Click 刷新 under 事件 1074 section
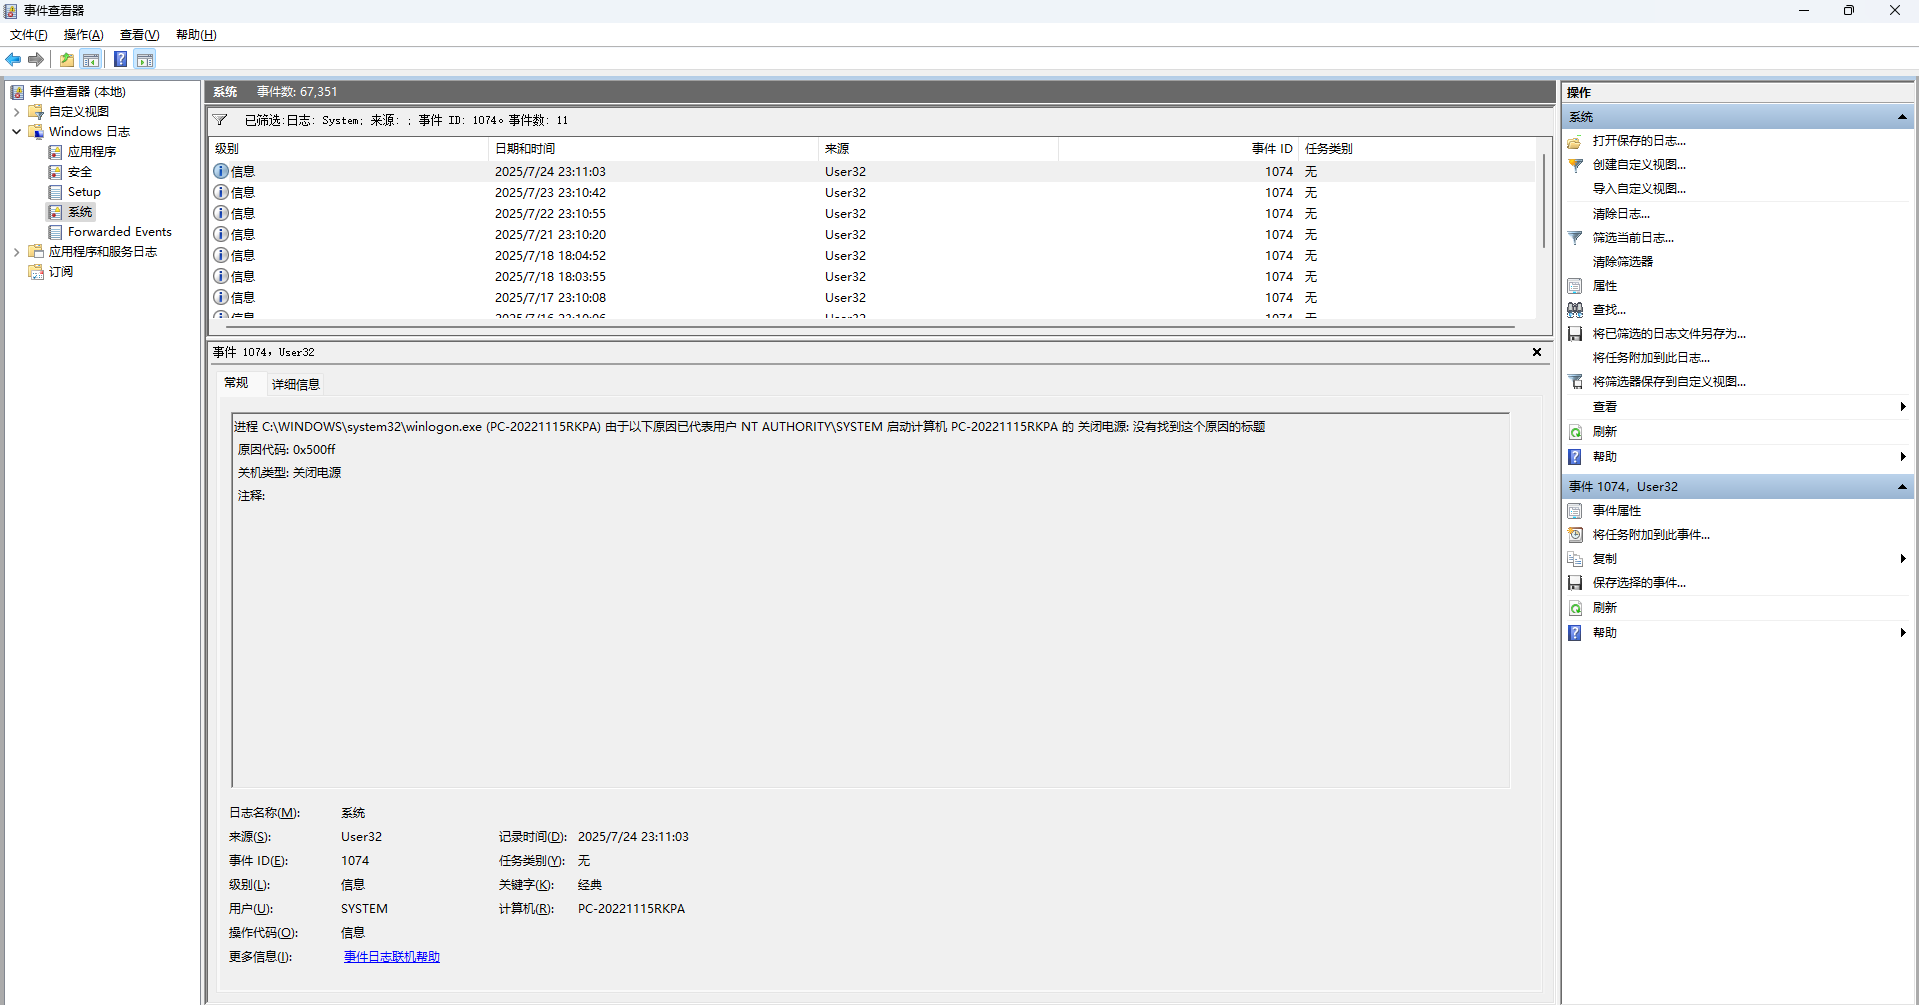This screenshot has width=1919, height=1005. (1605, 608)
